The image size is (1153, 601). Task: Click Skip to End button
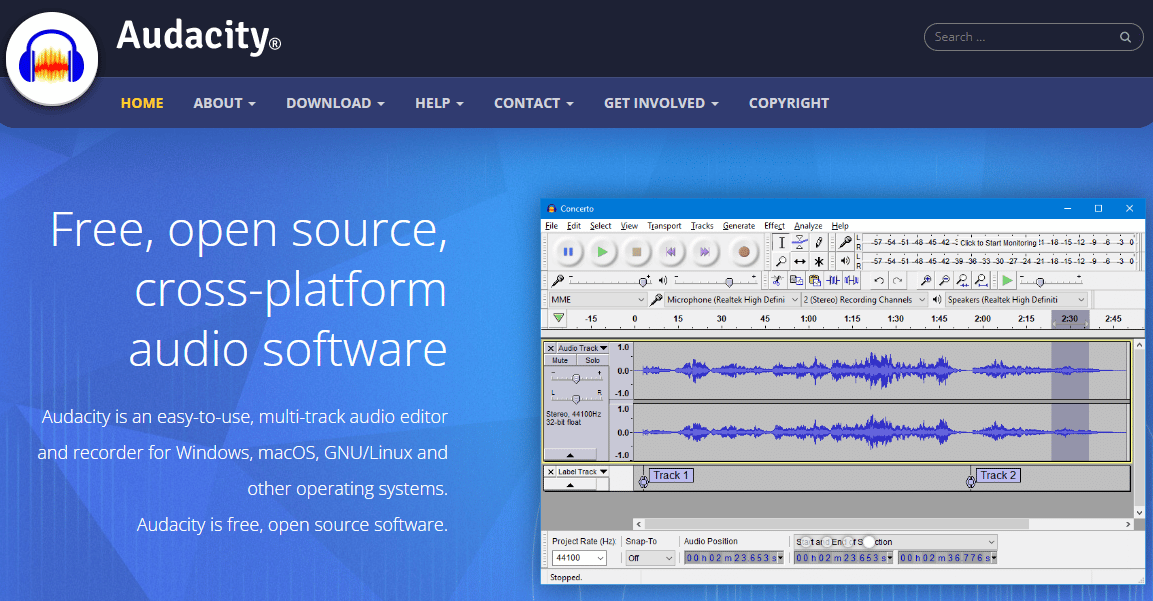tap(704, 252)
